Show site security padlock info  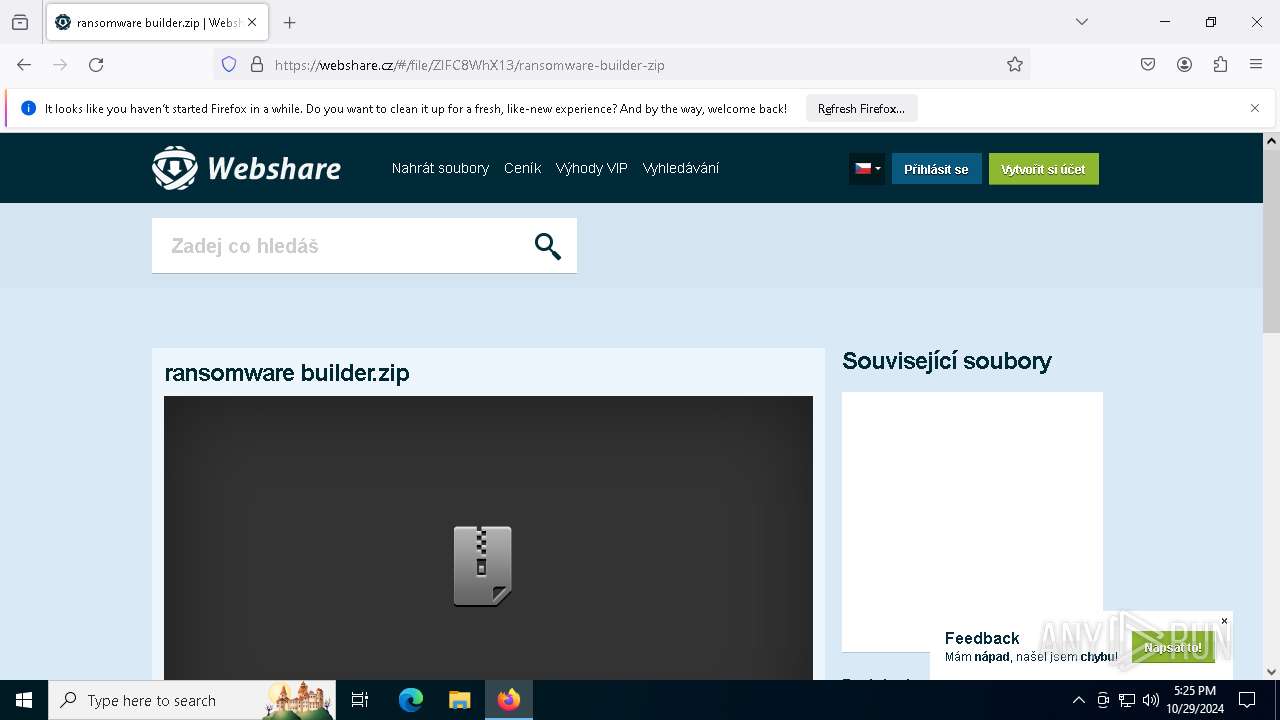(x=257, y=65)
